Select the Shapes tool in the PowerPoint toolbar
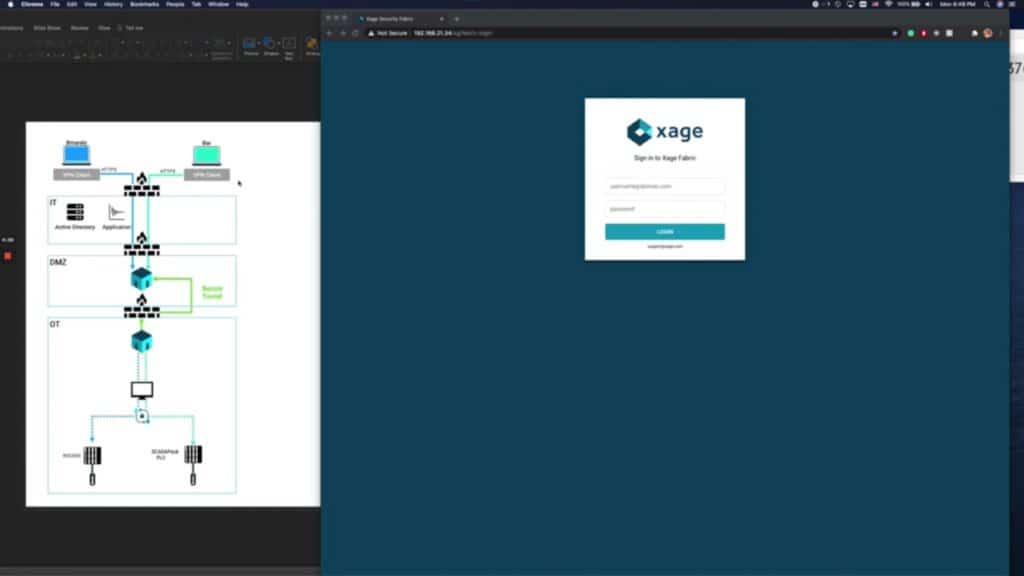1024x576 pixels. click(x=269, y=43)
